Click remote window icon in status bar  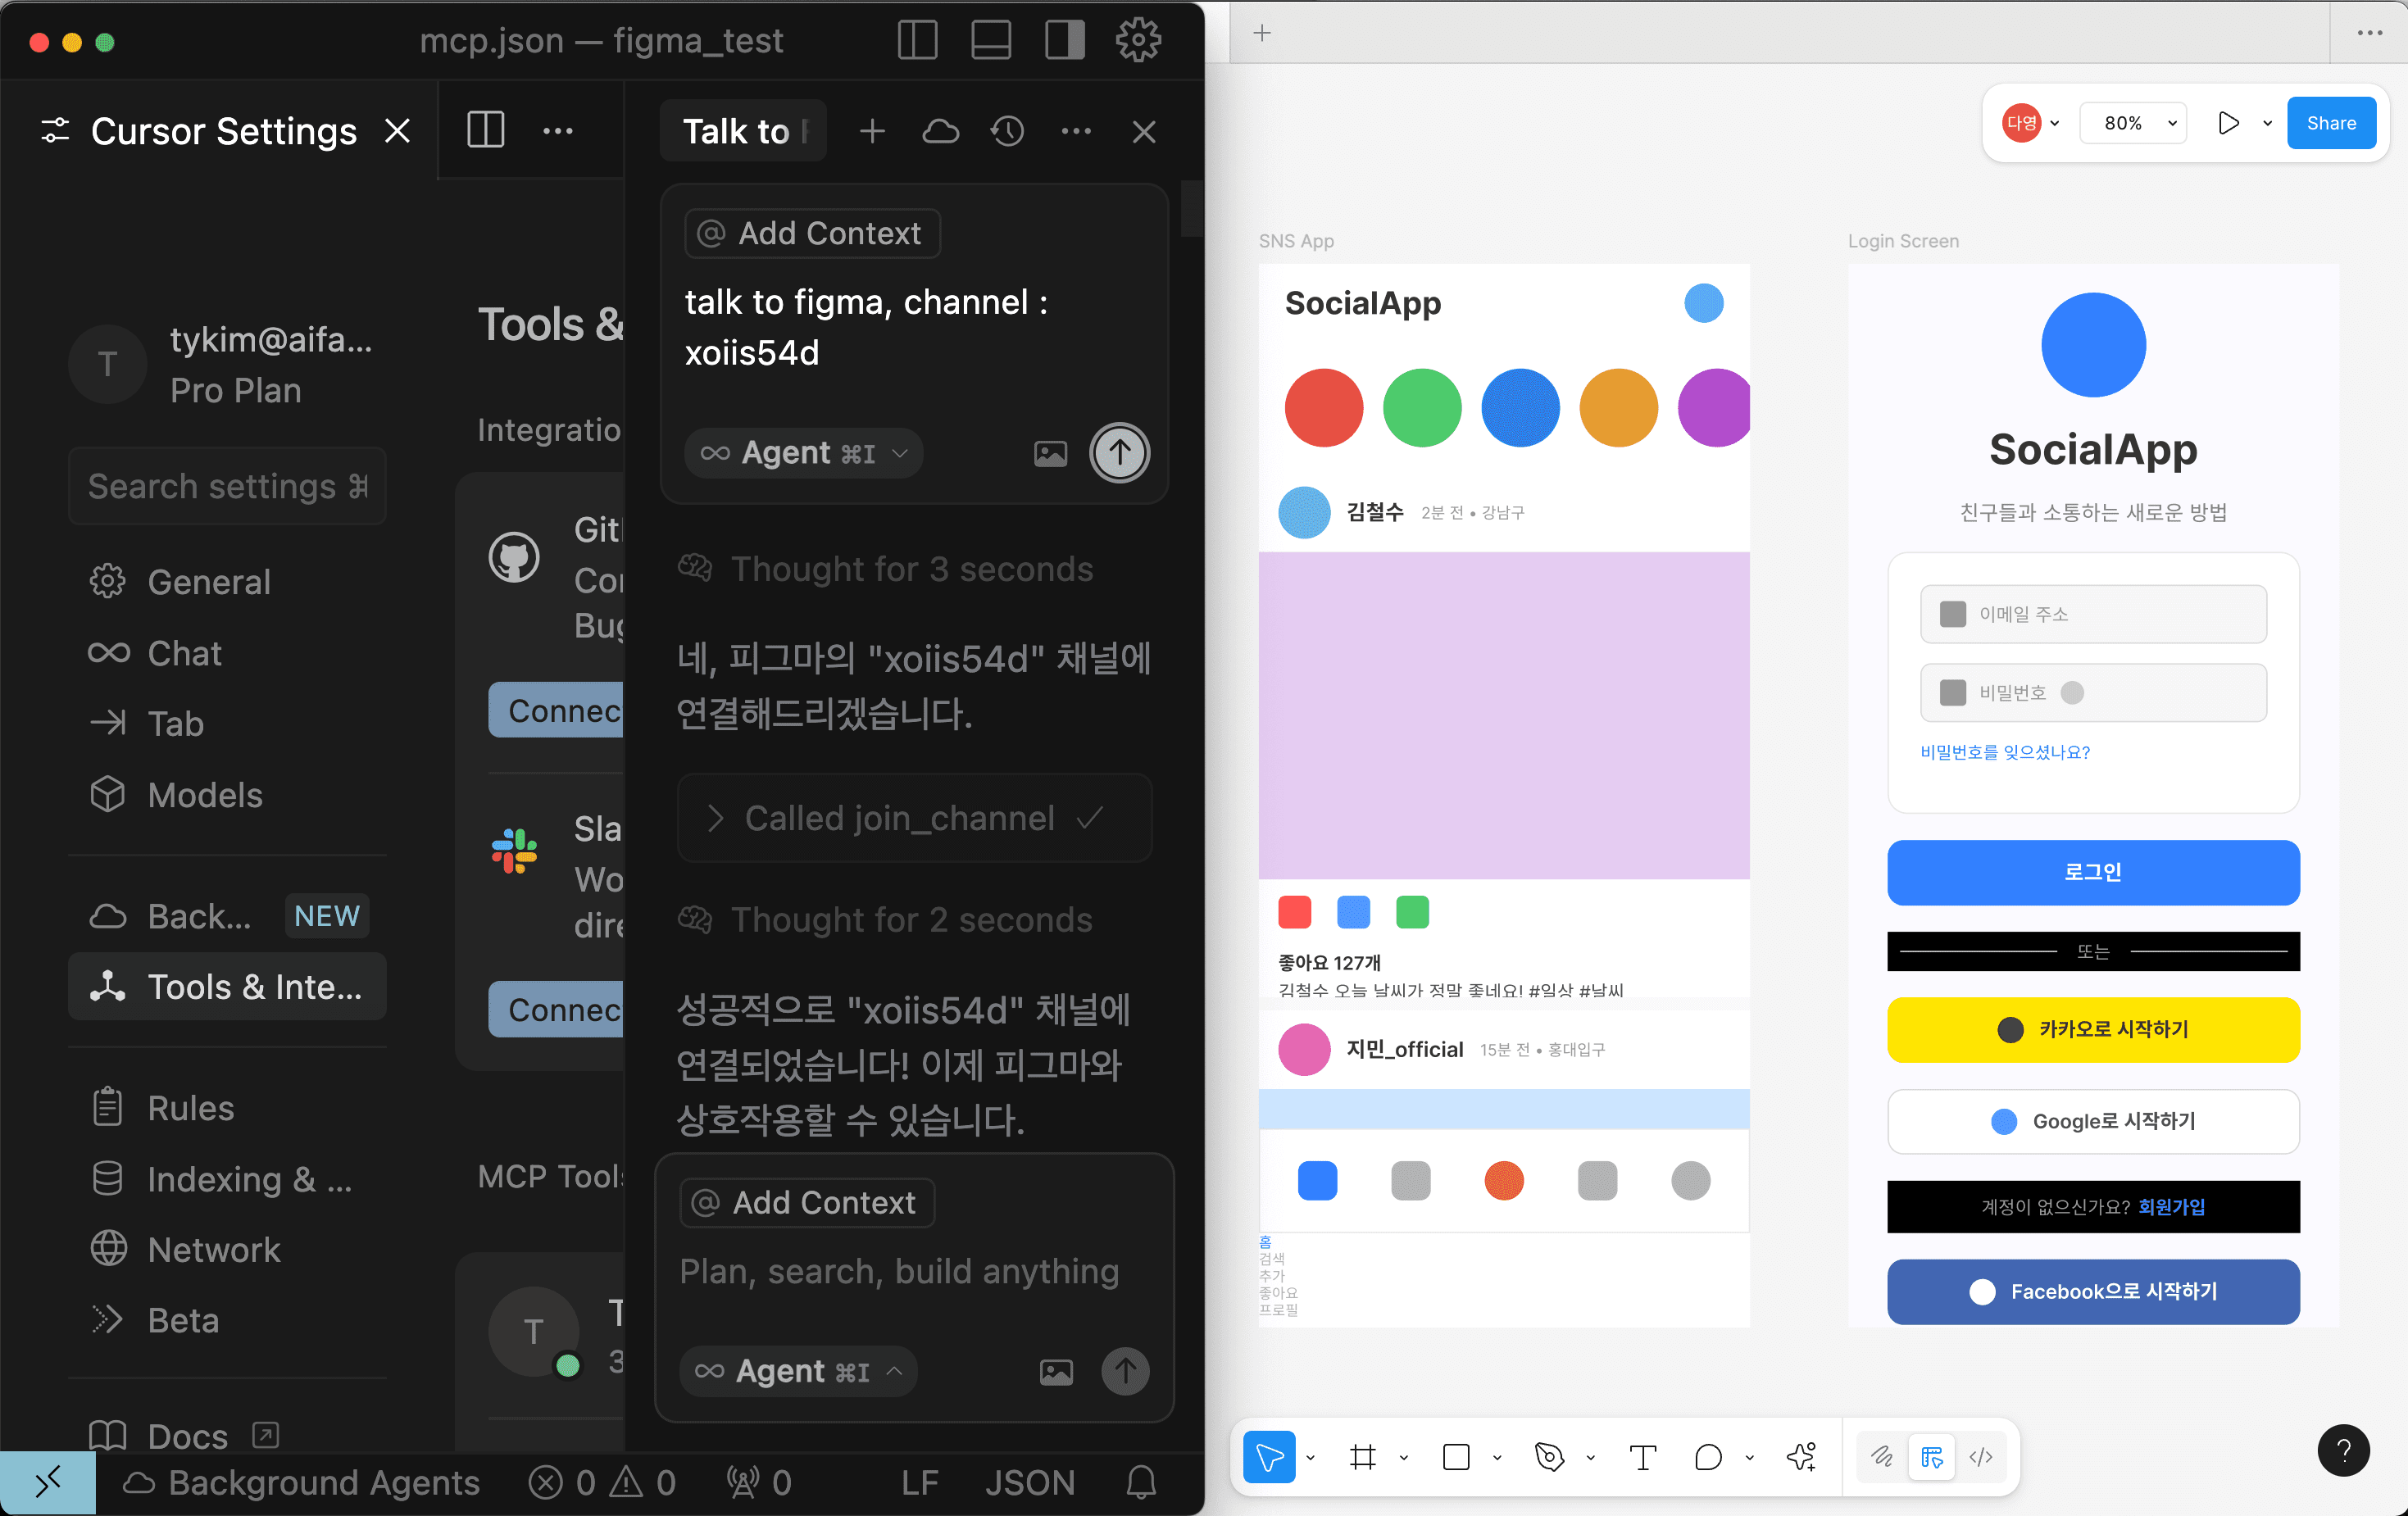click(48, 1483)
